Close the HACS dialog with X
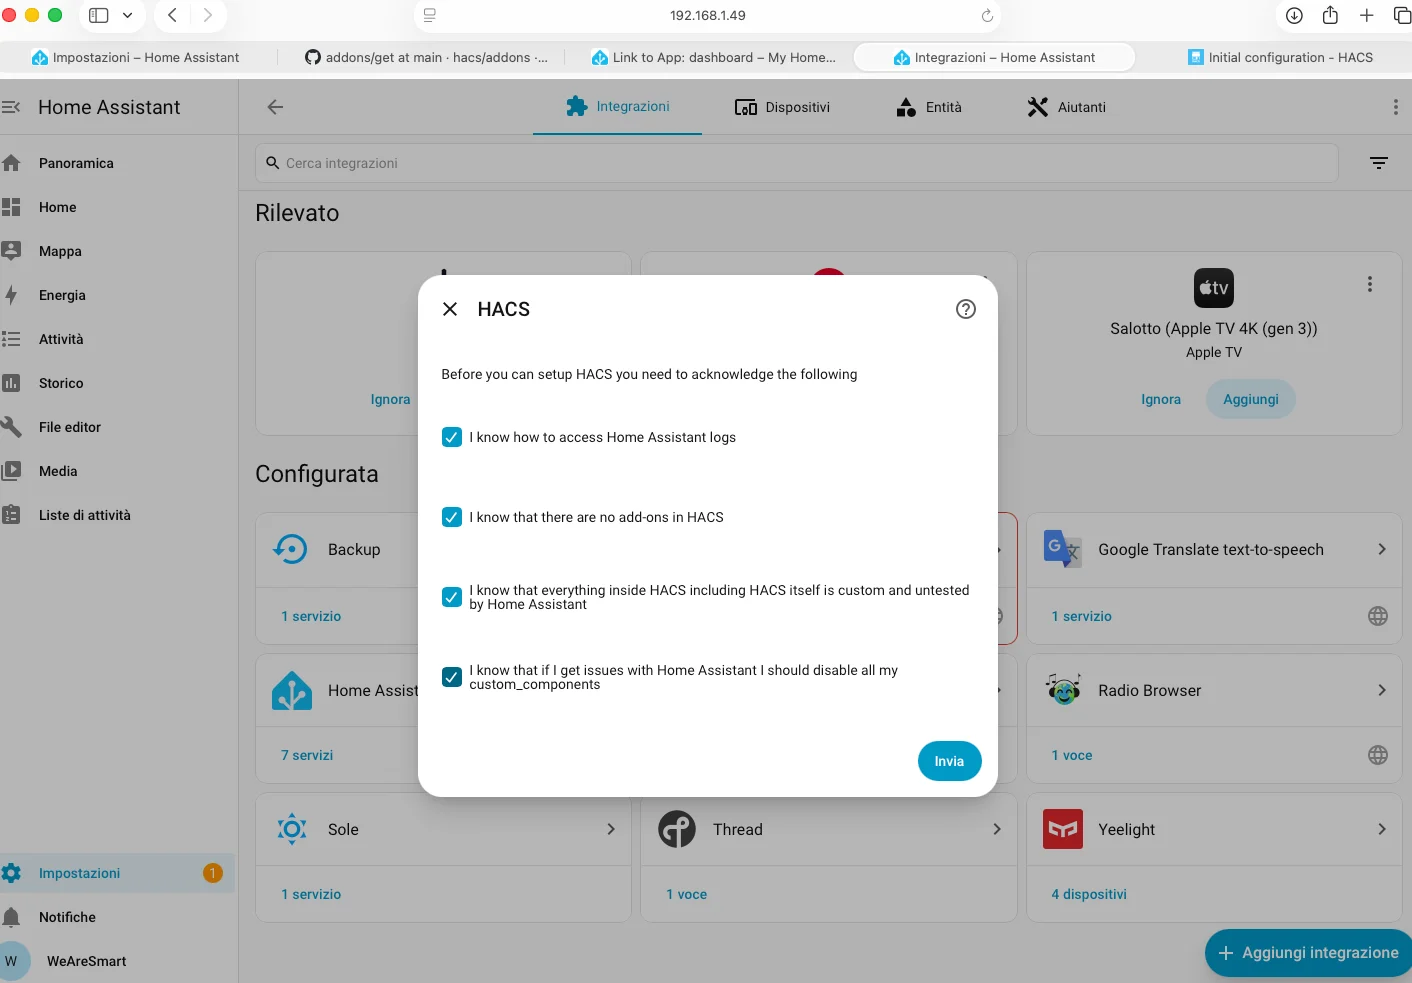The height and width of the screenshot is (983, 1412). [x=450, y=309]
